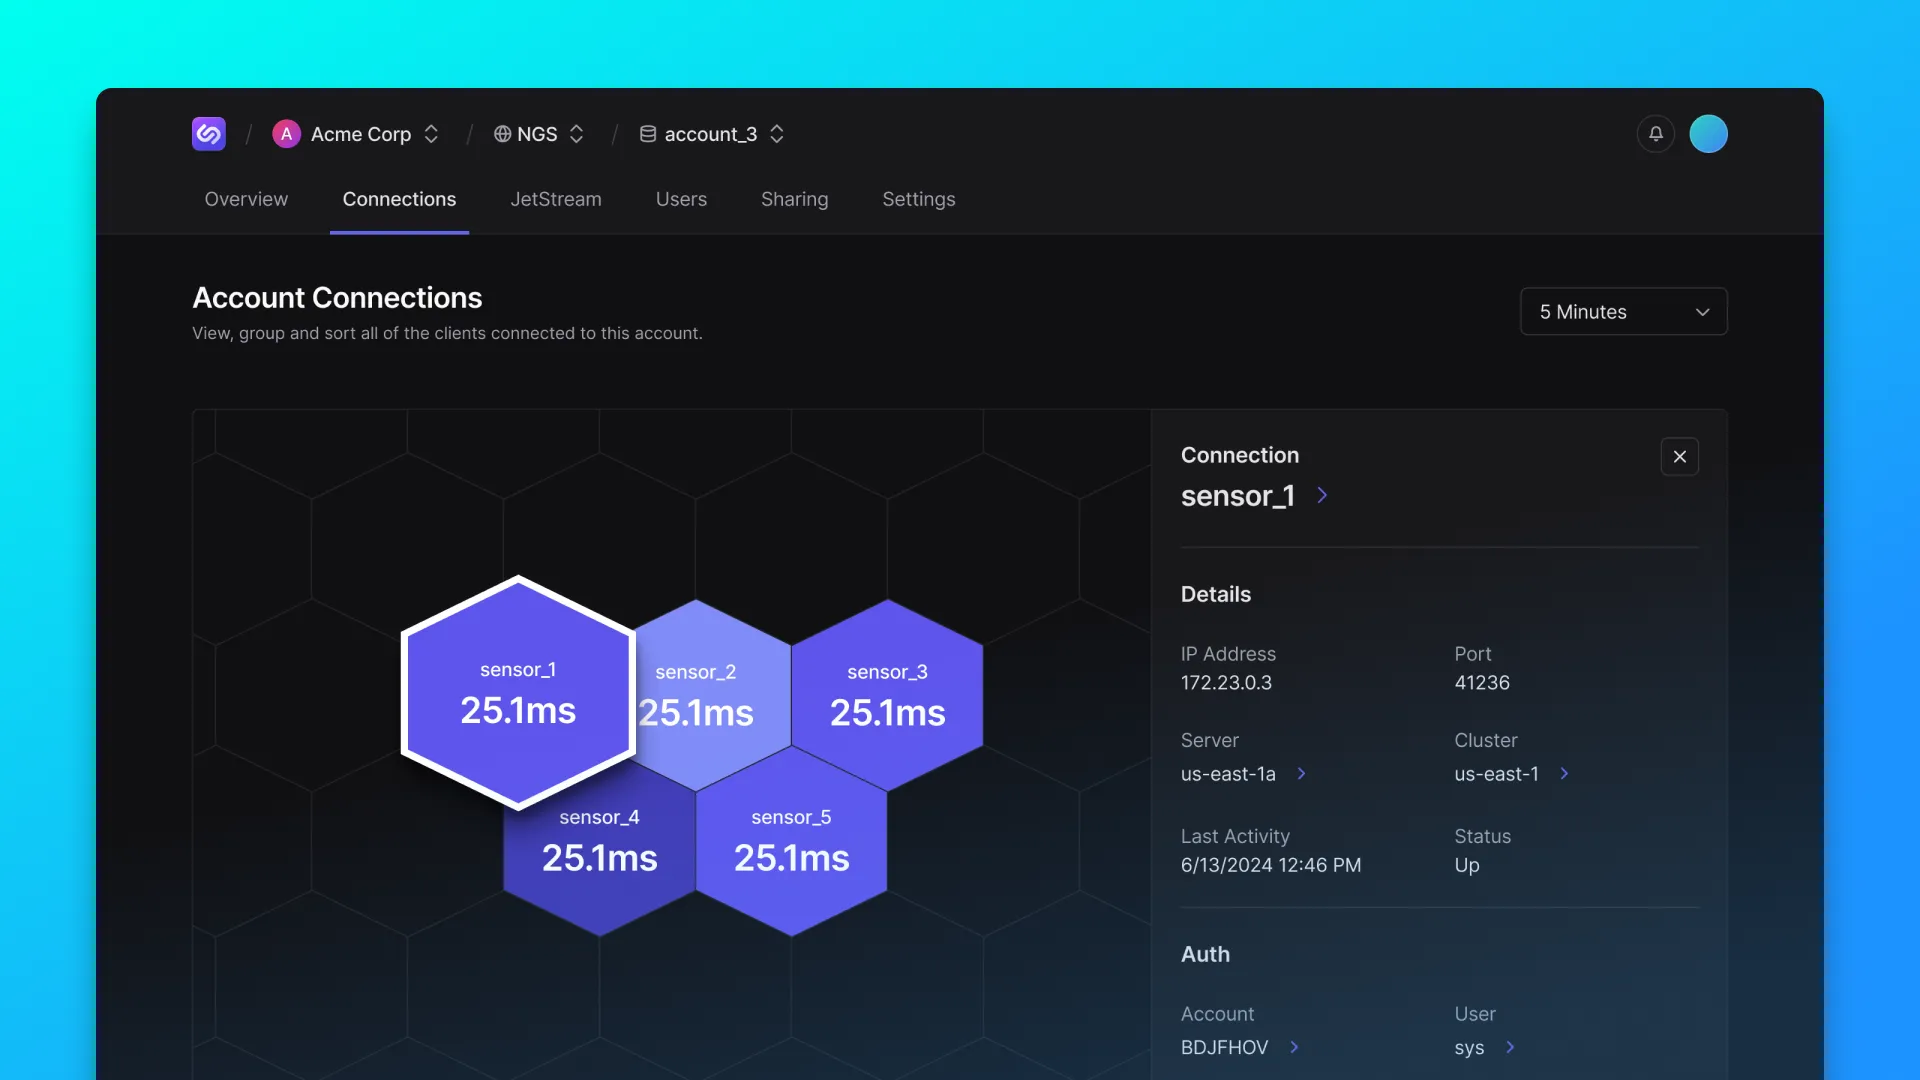Click the sys user link
This screenshot has width=1920, height=1080.
point(1469,1048)
